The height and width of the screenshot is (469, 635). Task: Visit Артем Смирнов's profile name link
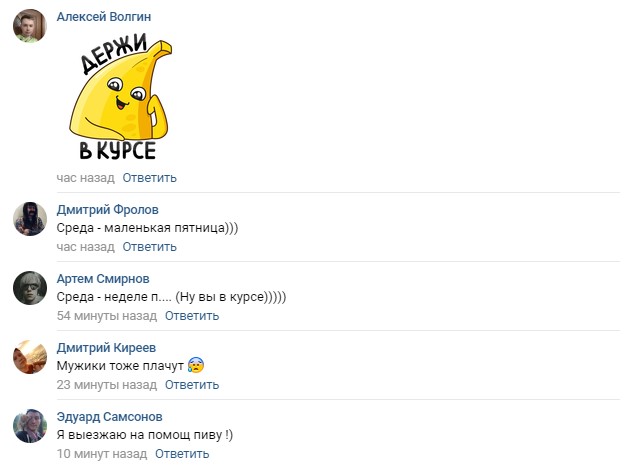(103, 279)
